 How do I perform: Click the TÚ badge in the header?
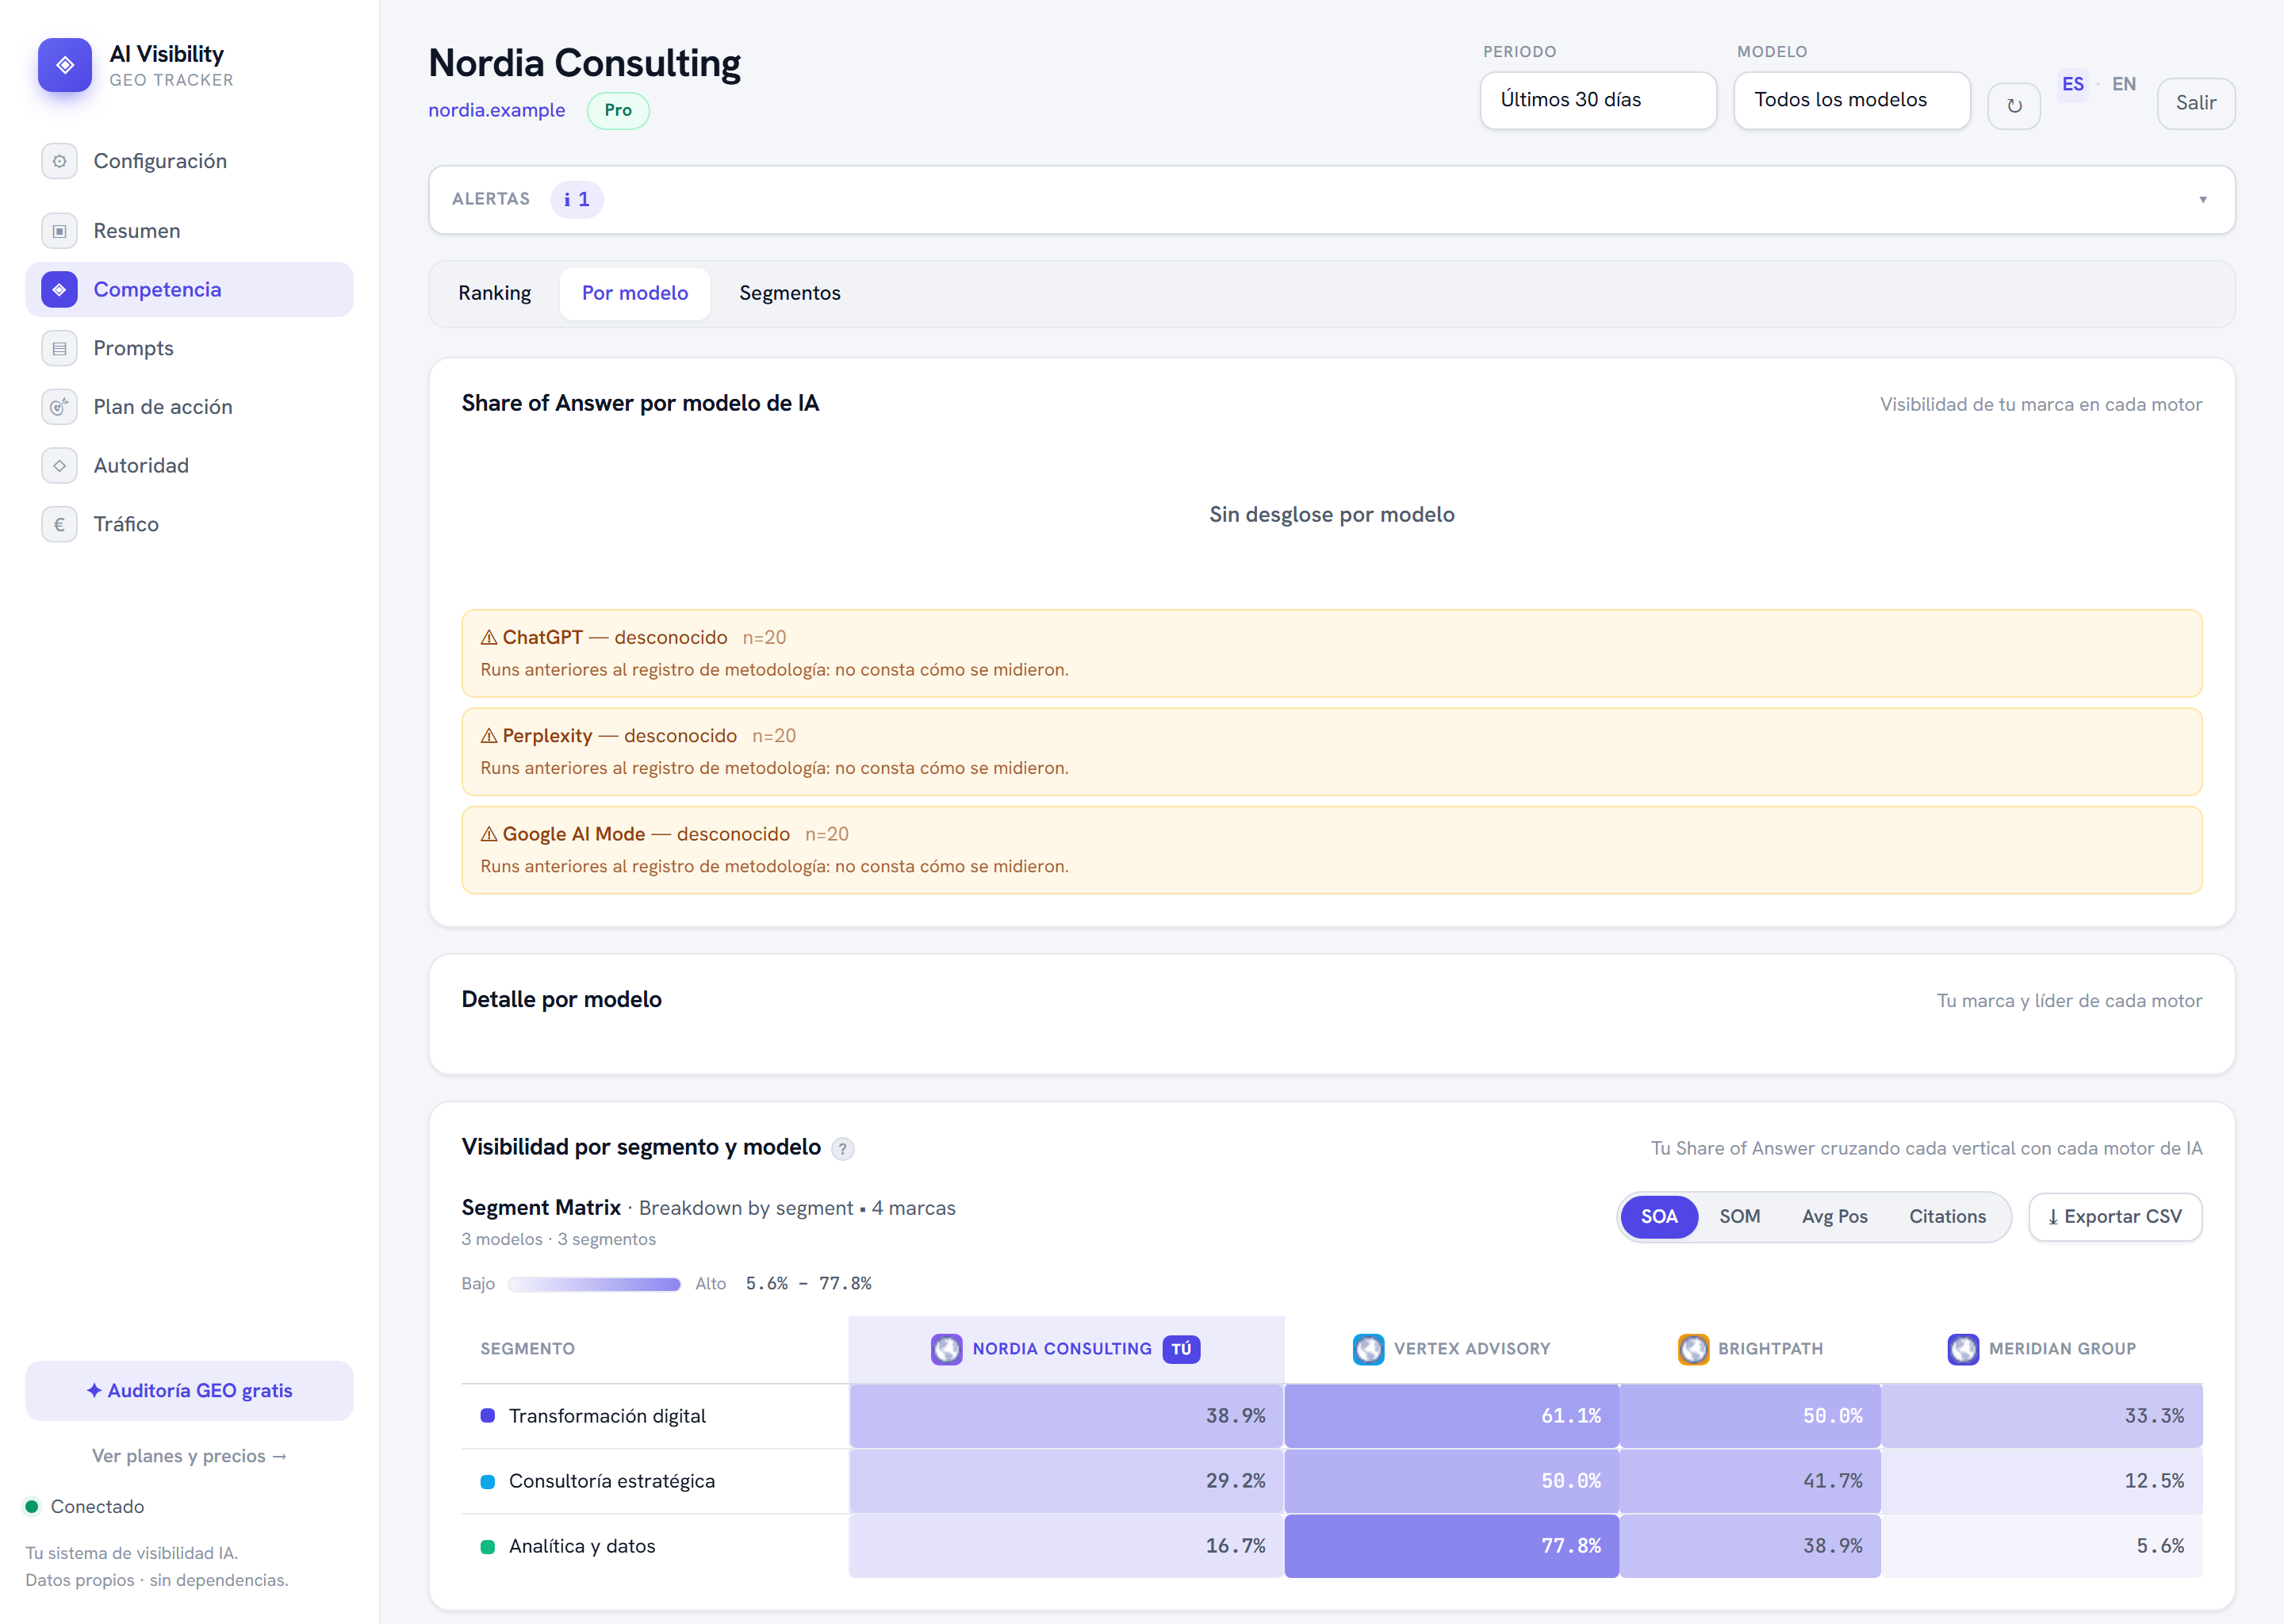click(1181, 1349)
